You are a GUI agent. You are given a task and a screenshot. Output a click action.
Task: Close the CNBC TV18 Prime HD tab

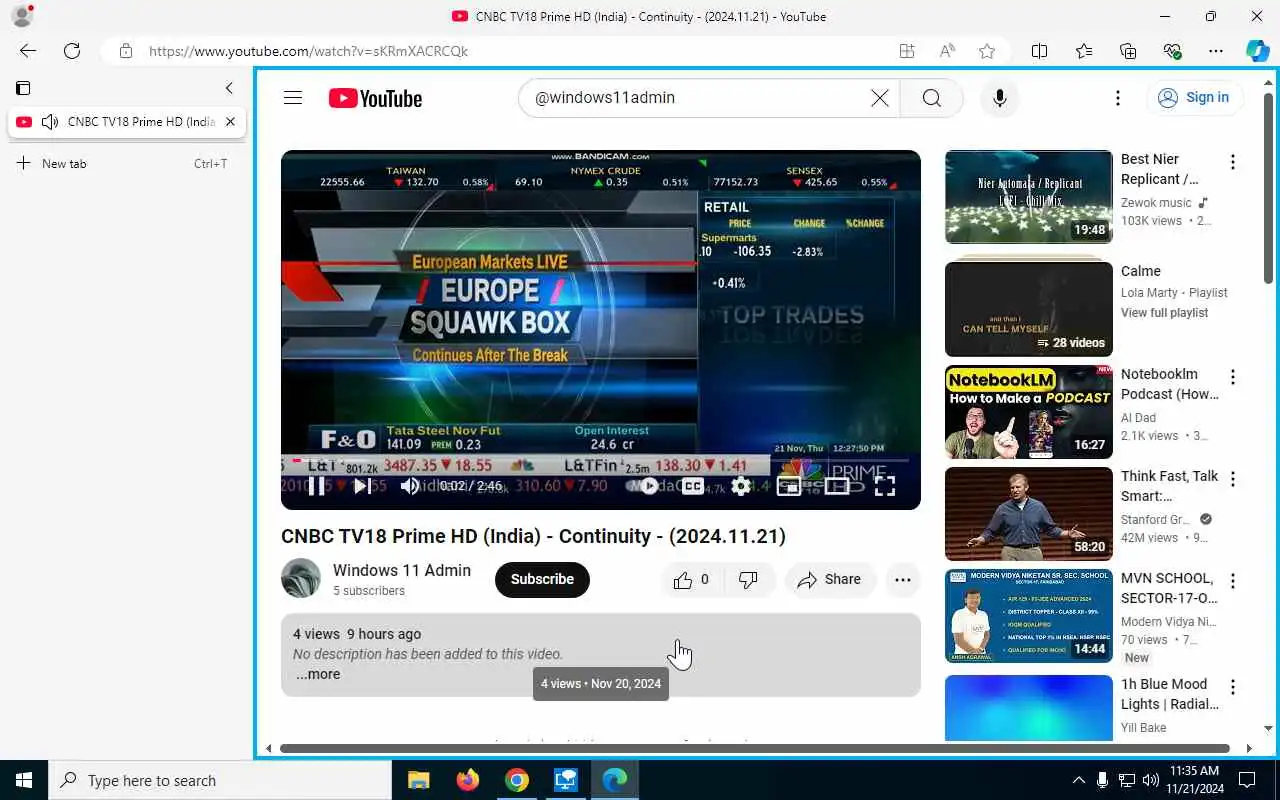coord(230,122)
